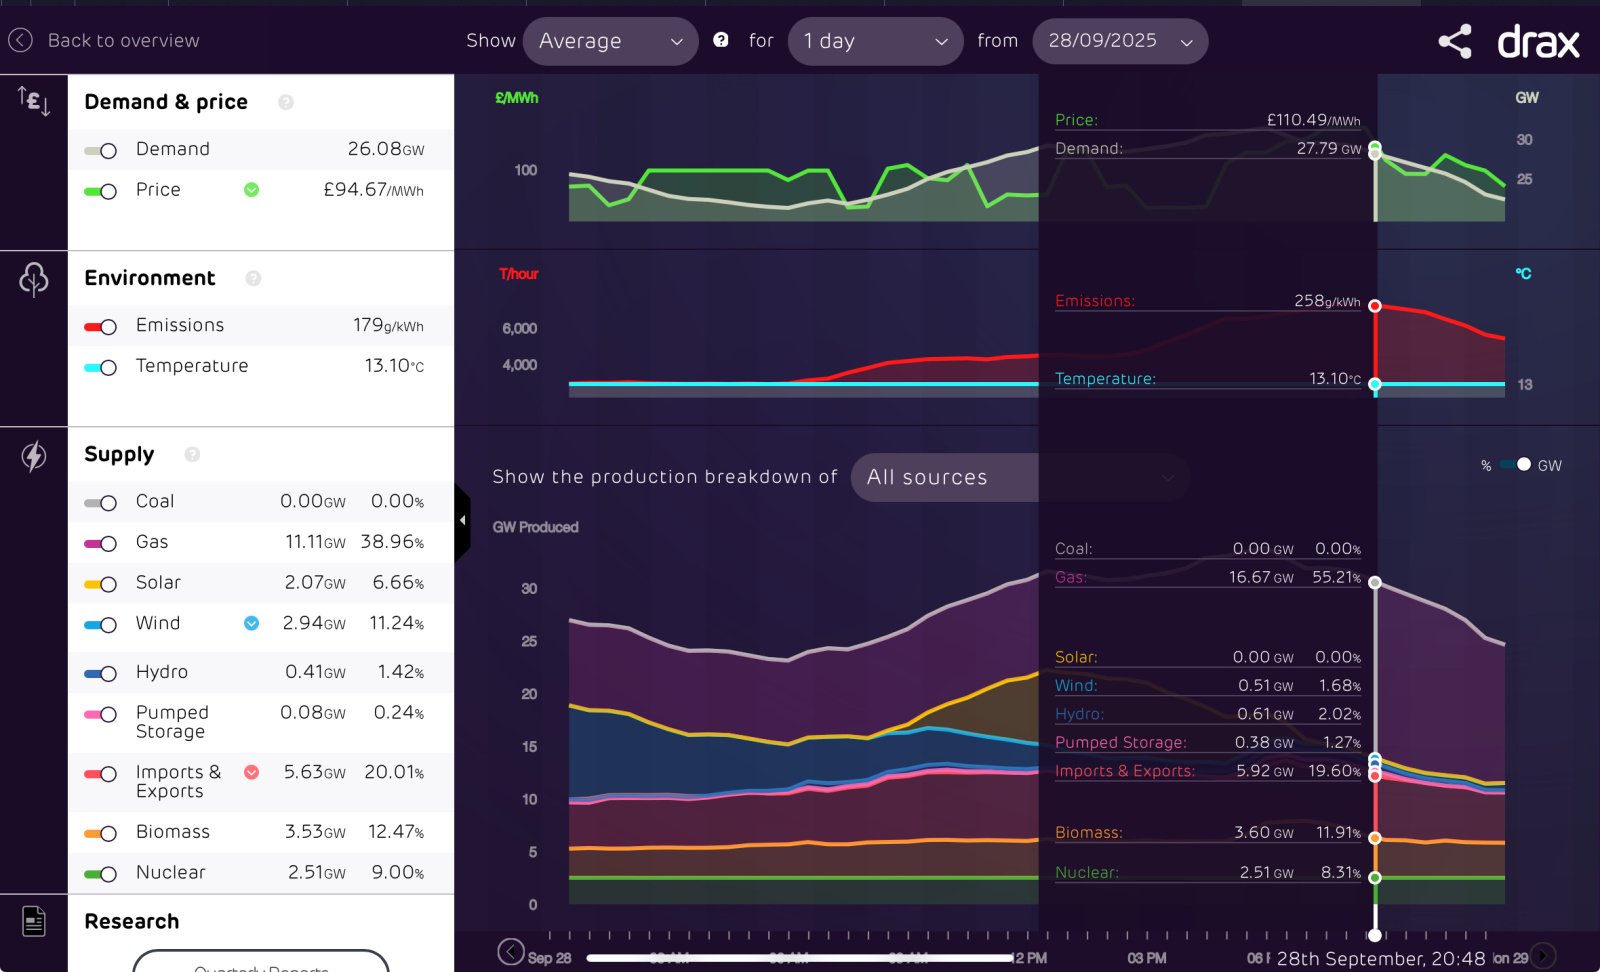Image resolution: width=1600 pixels, height=972 pixels.
Task: Click the Back to overview link
Action: click(x=123, y=41)
